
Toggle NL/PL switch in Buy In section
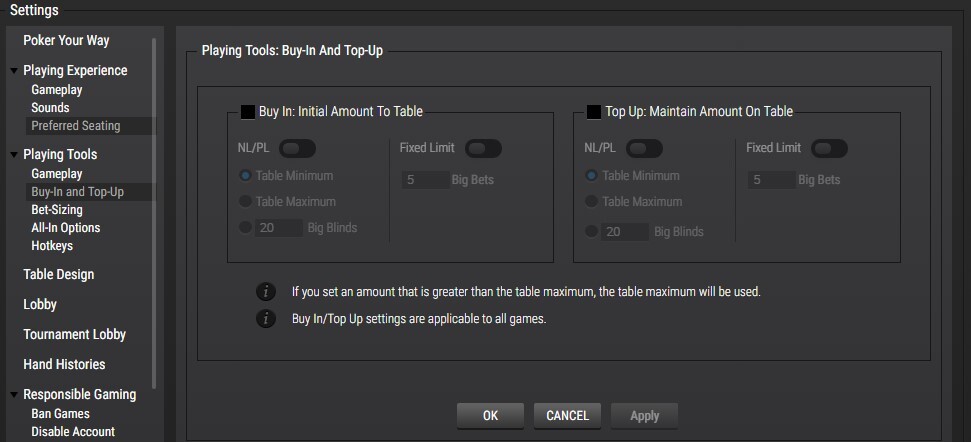coord(297,148)
